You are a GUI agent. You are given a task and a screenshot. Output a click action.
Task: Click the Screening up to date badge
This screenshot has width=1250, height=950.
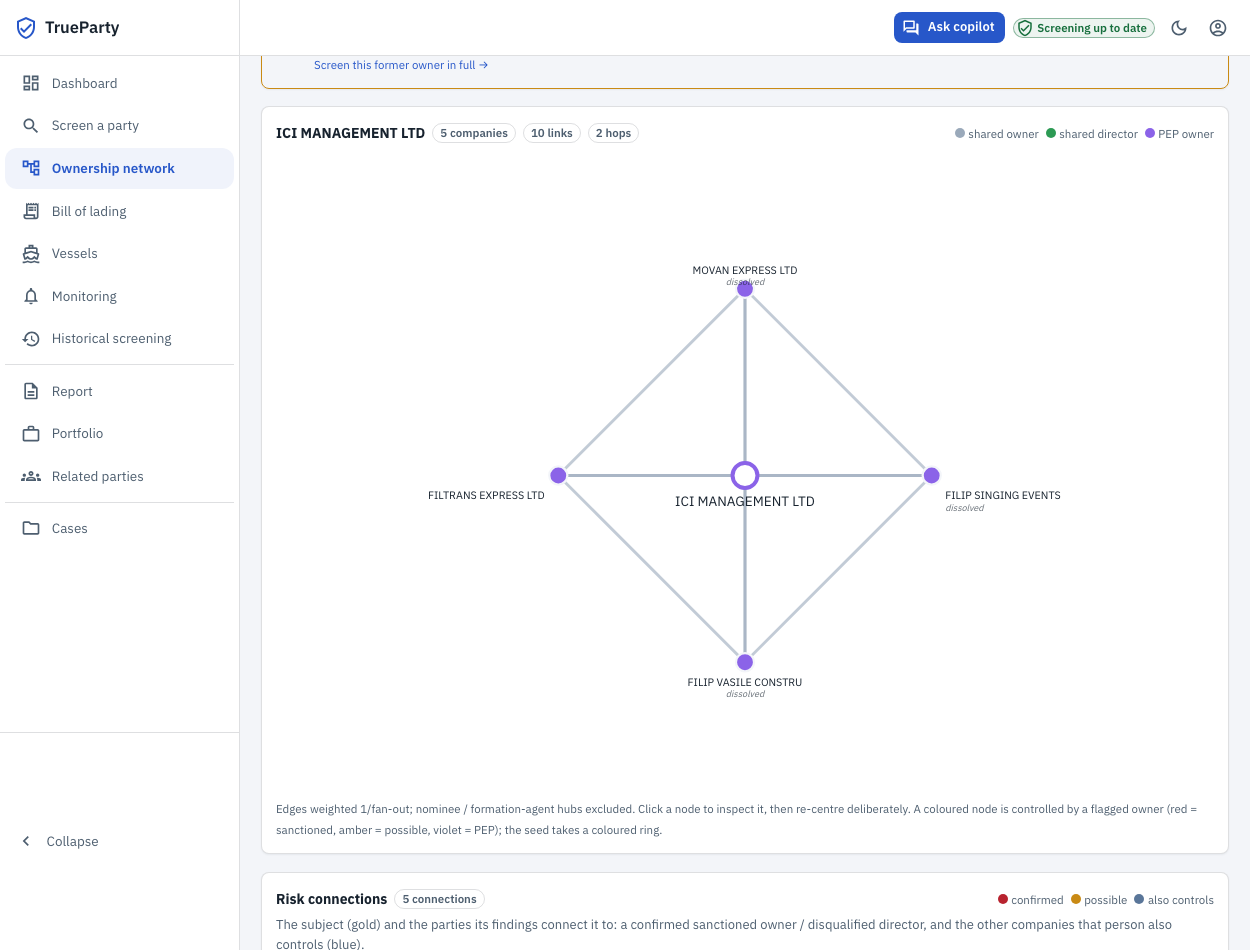pos(1084,28)
